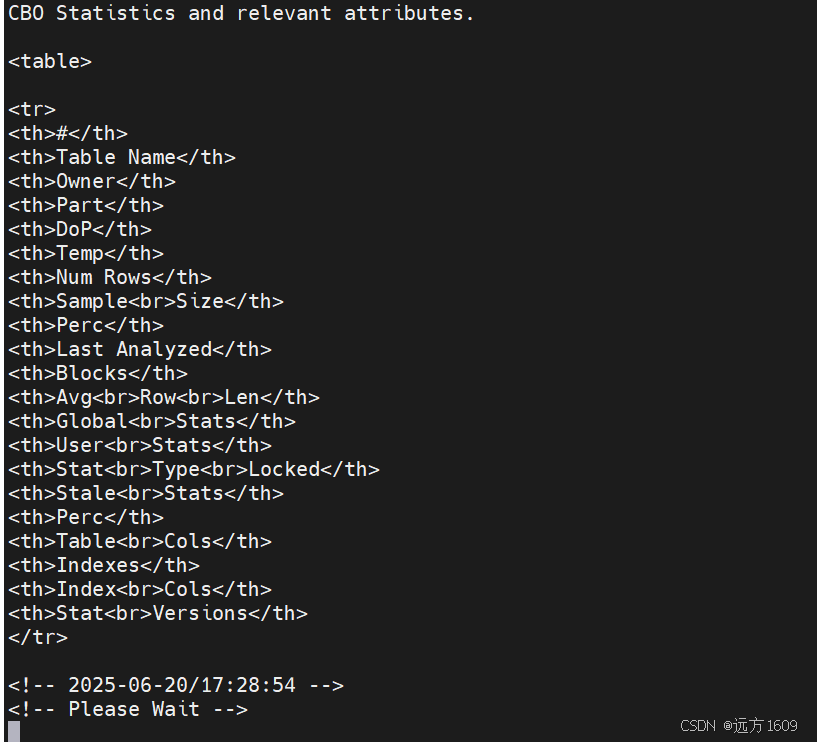Click the "Sample Size" header line
The image size is (817, 742).
click(x=146, y=301)
